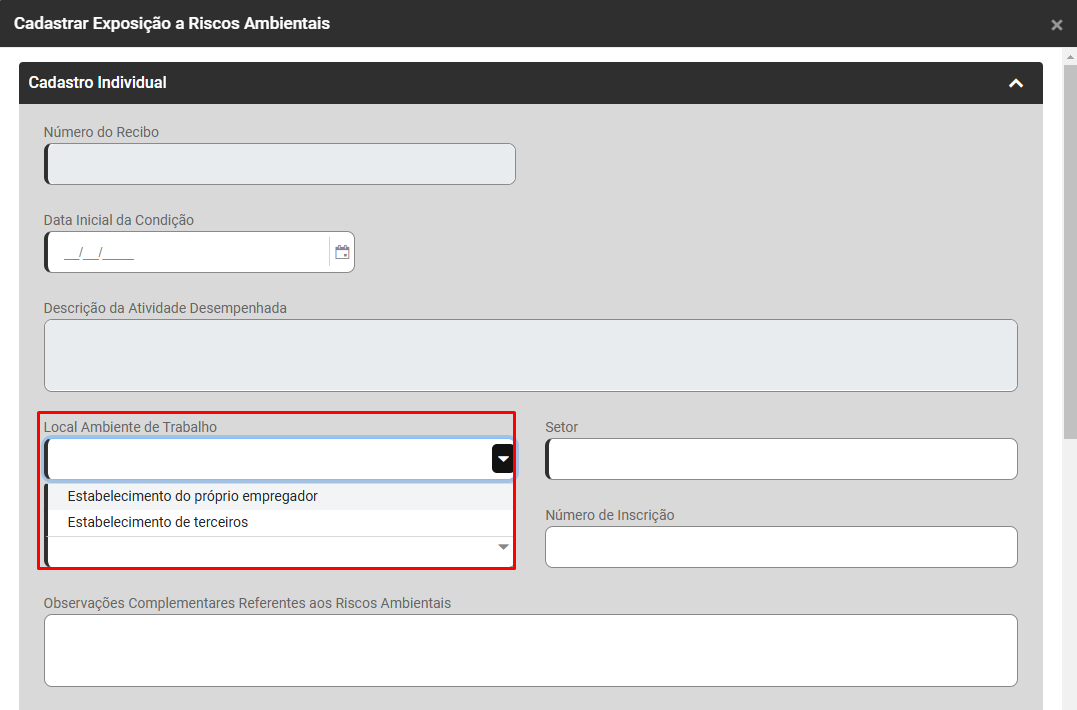The image size is (1077, 710).
Task: Close the Cadastrar Exposição dialog
Action: point(1056,25)
